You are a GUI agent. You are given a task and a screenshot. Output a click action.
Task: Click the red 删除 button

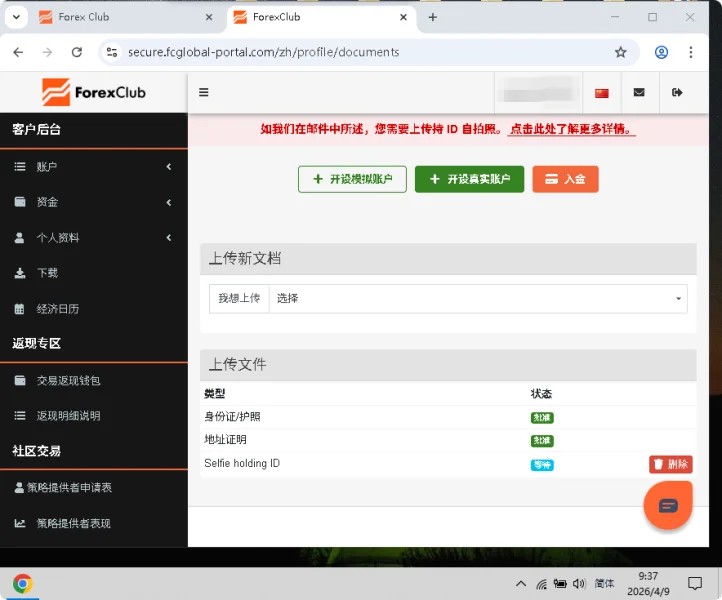pyautogui.click(x=671, y=464)
